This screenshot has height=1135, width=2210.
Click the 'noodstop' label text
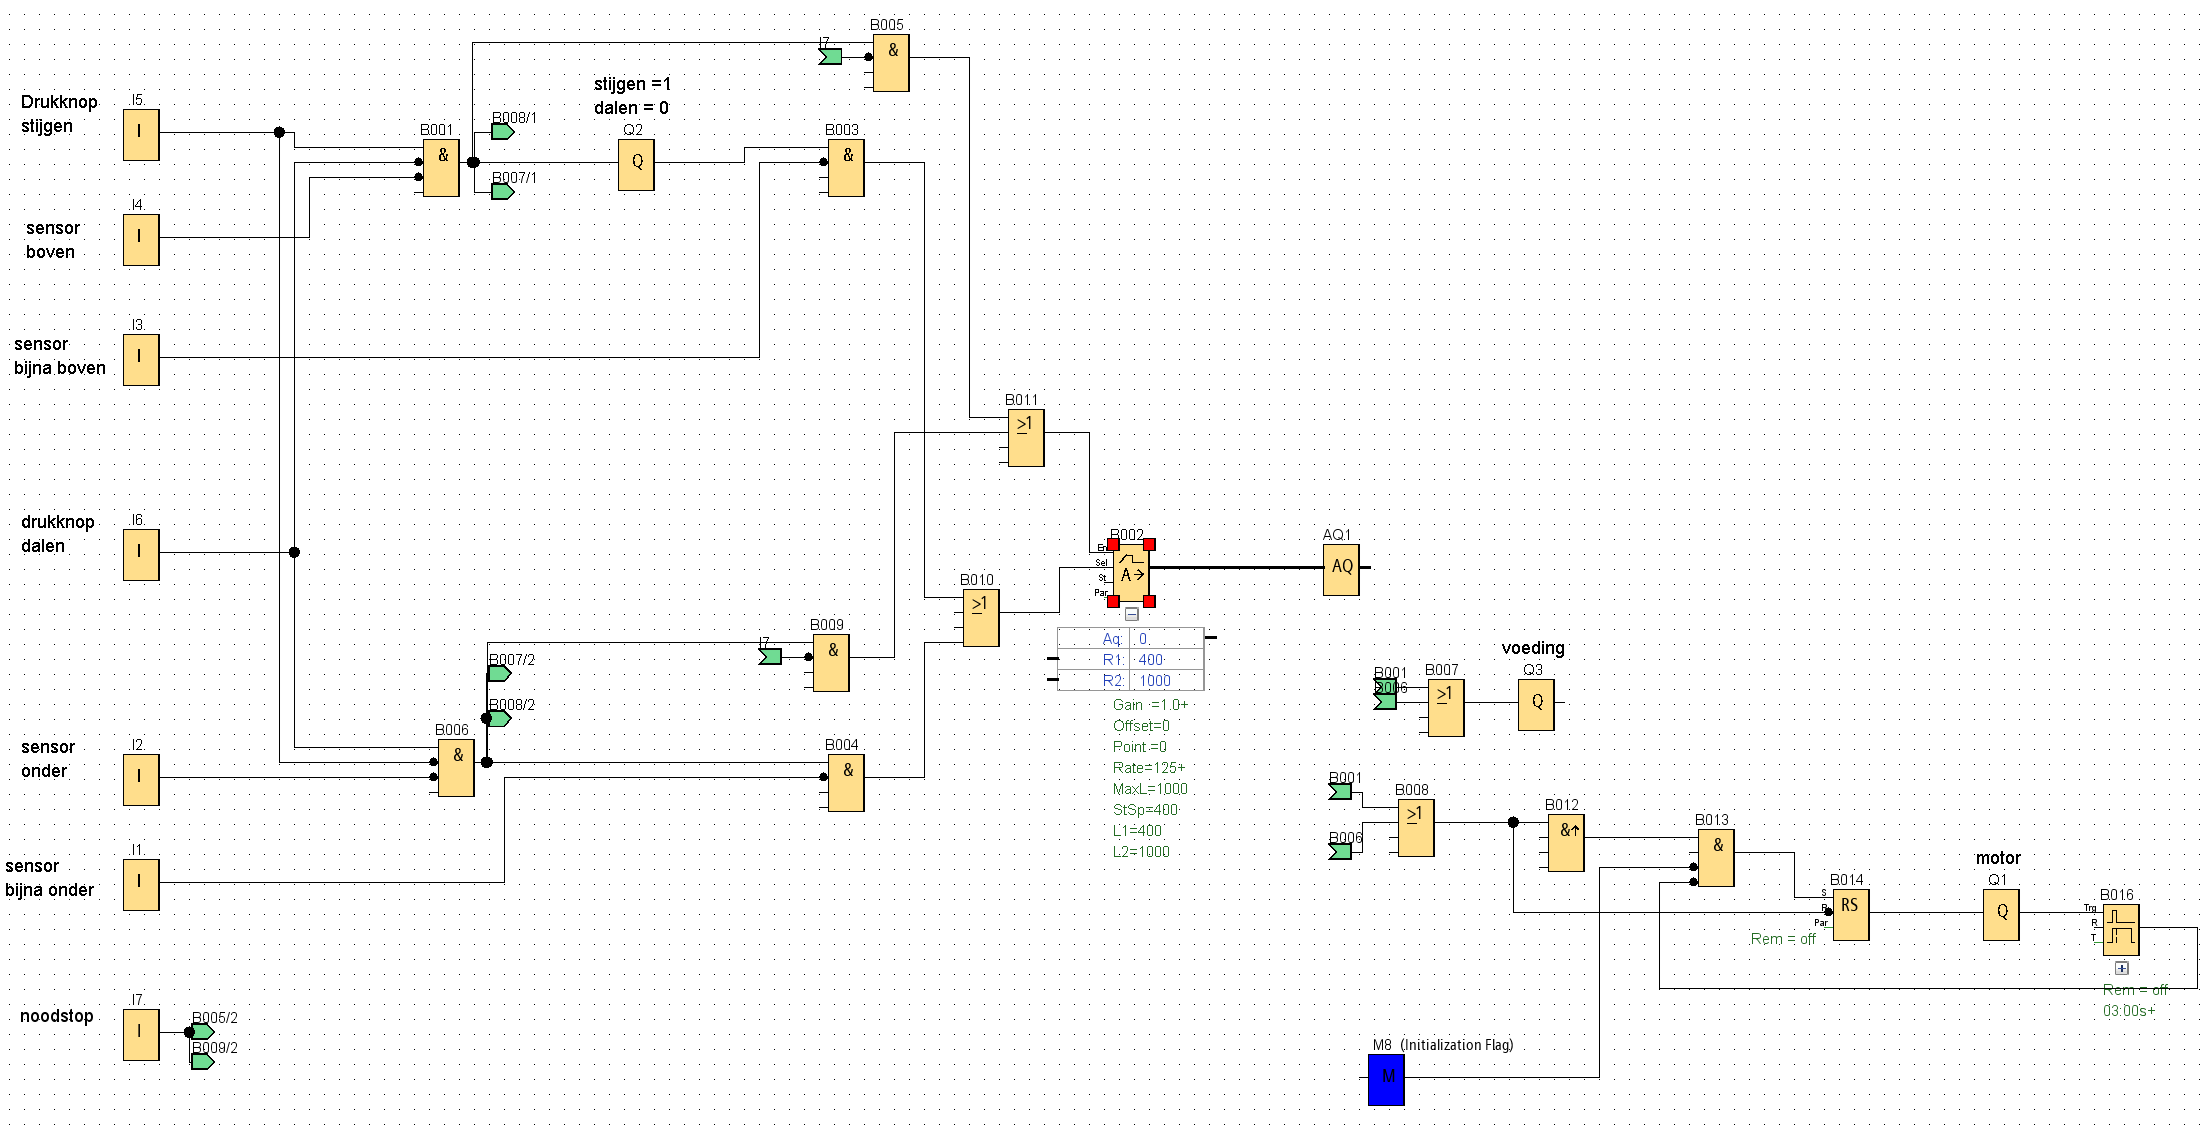click(x=57, y=1017)
